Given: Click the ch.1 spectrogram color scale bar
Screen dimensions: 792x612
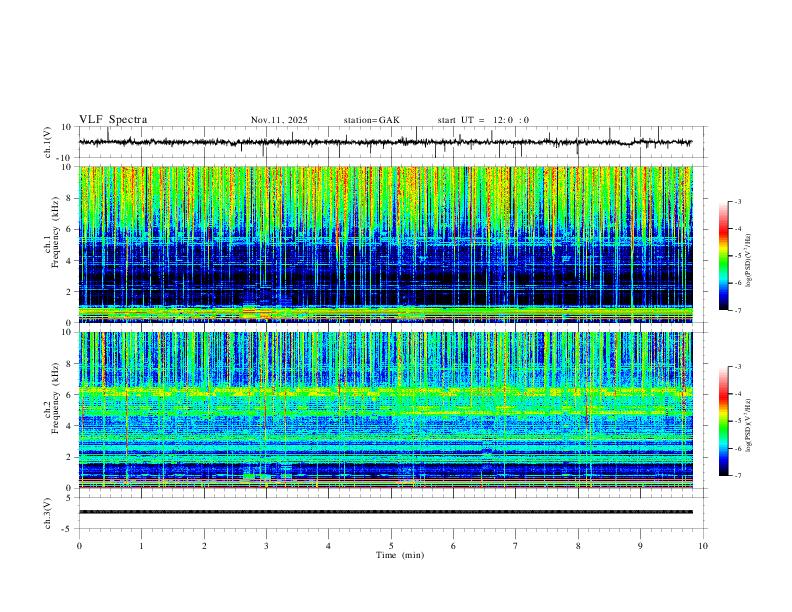Looking at the screenshot, I should pyautogui.click(x=723, y=256).
